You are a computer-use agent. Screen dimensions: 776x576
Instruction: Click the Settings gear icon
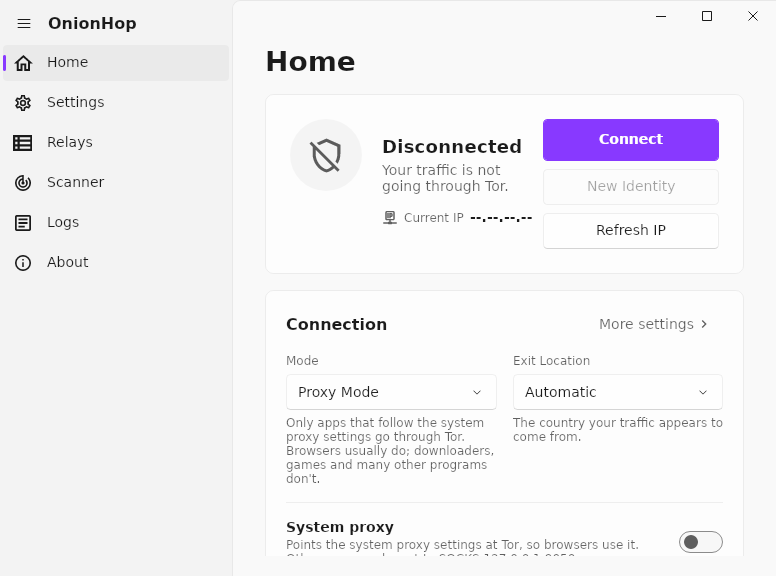23,102
